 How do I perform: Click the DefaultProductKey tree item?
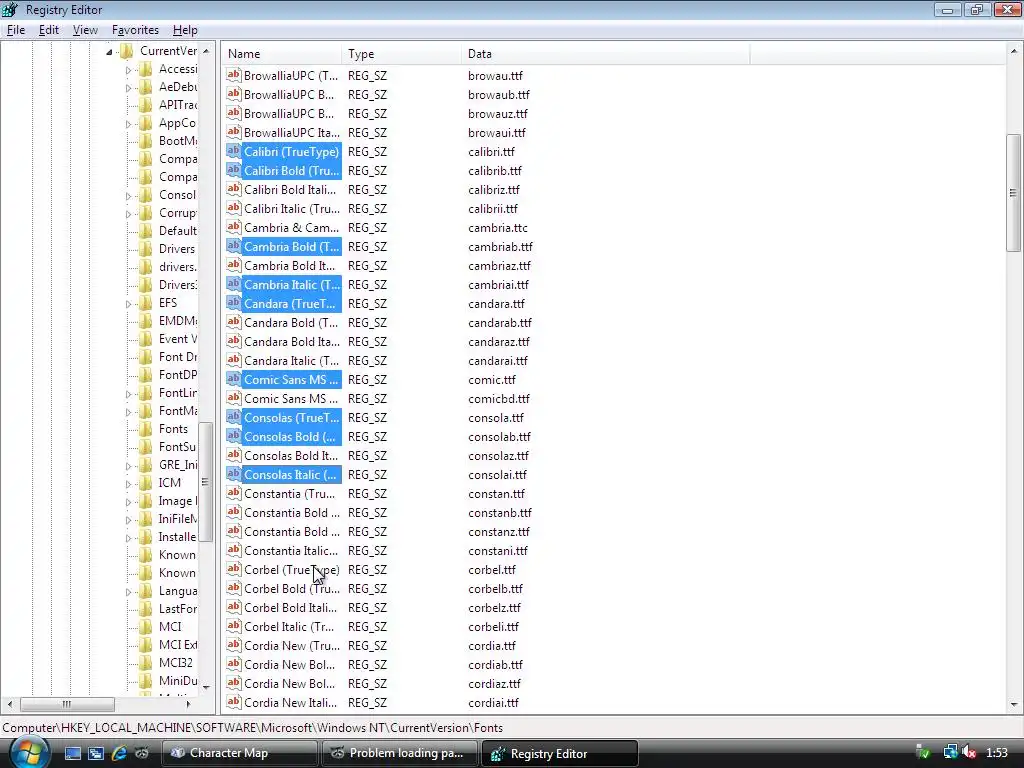[177, 231]
